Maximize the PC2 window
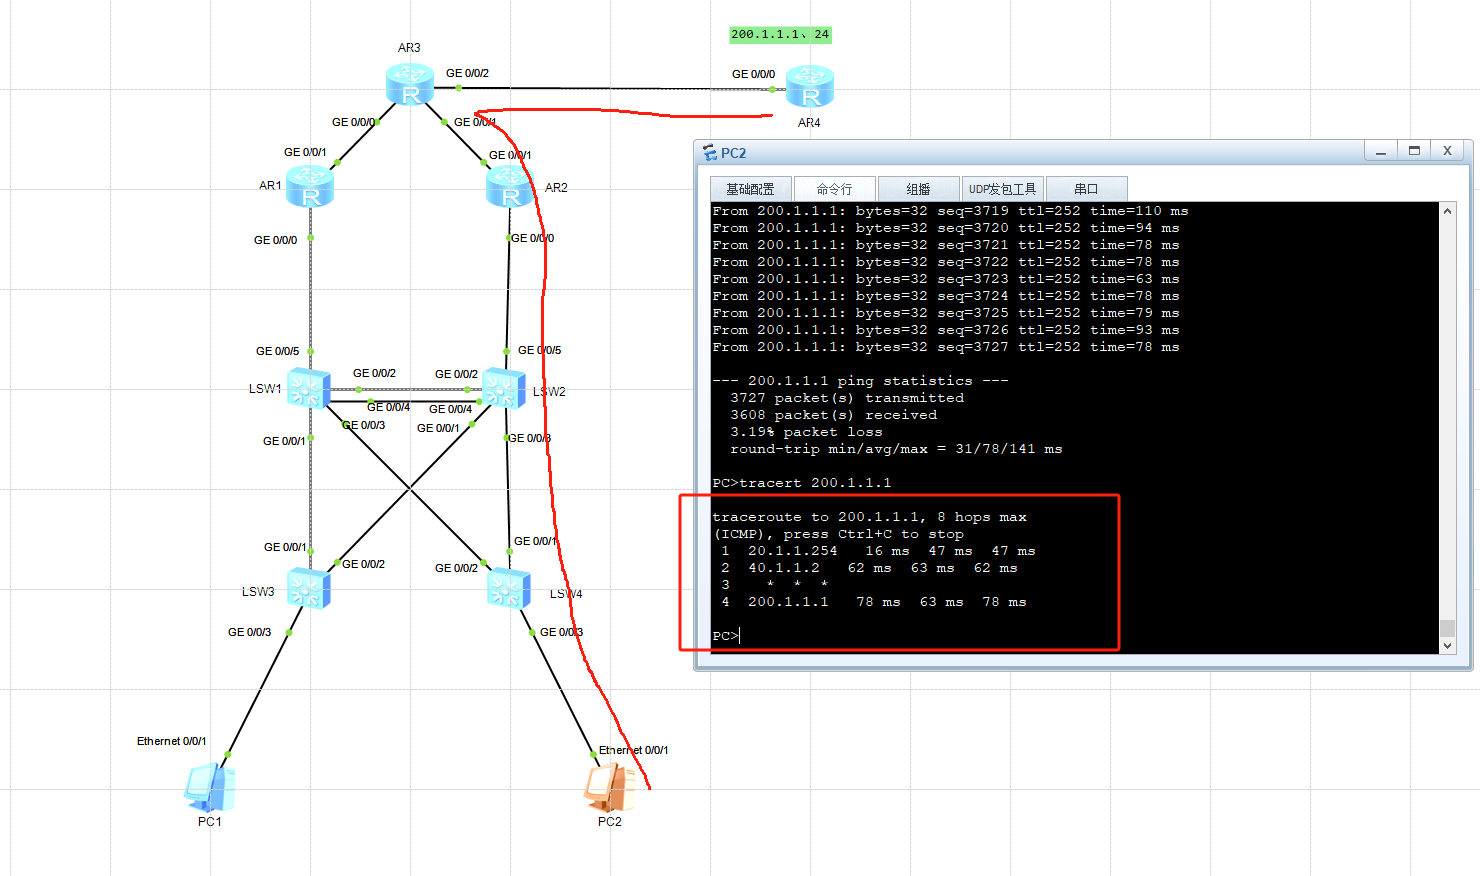The height and width of the screenshot is (876, 1480). 1414,151
